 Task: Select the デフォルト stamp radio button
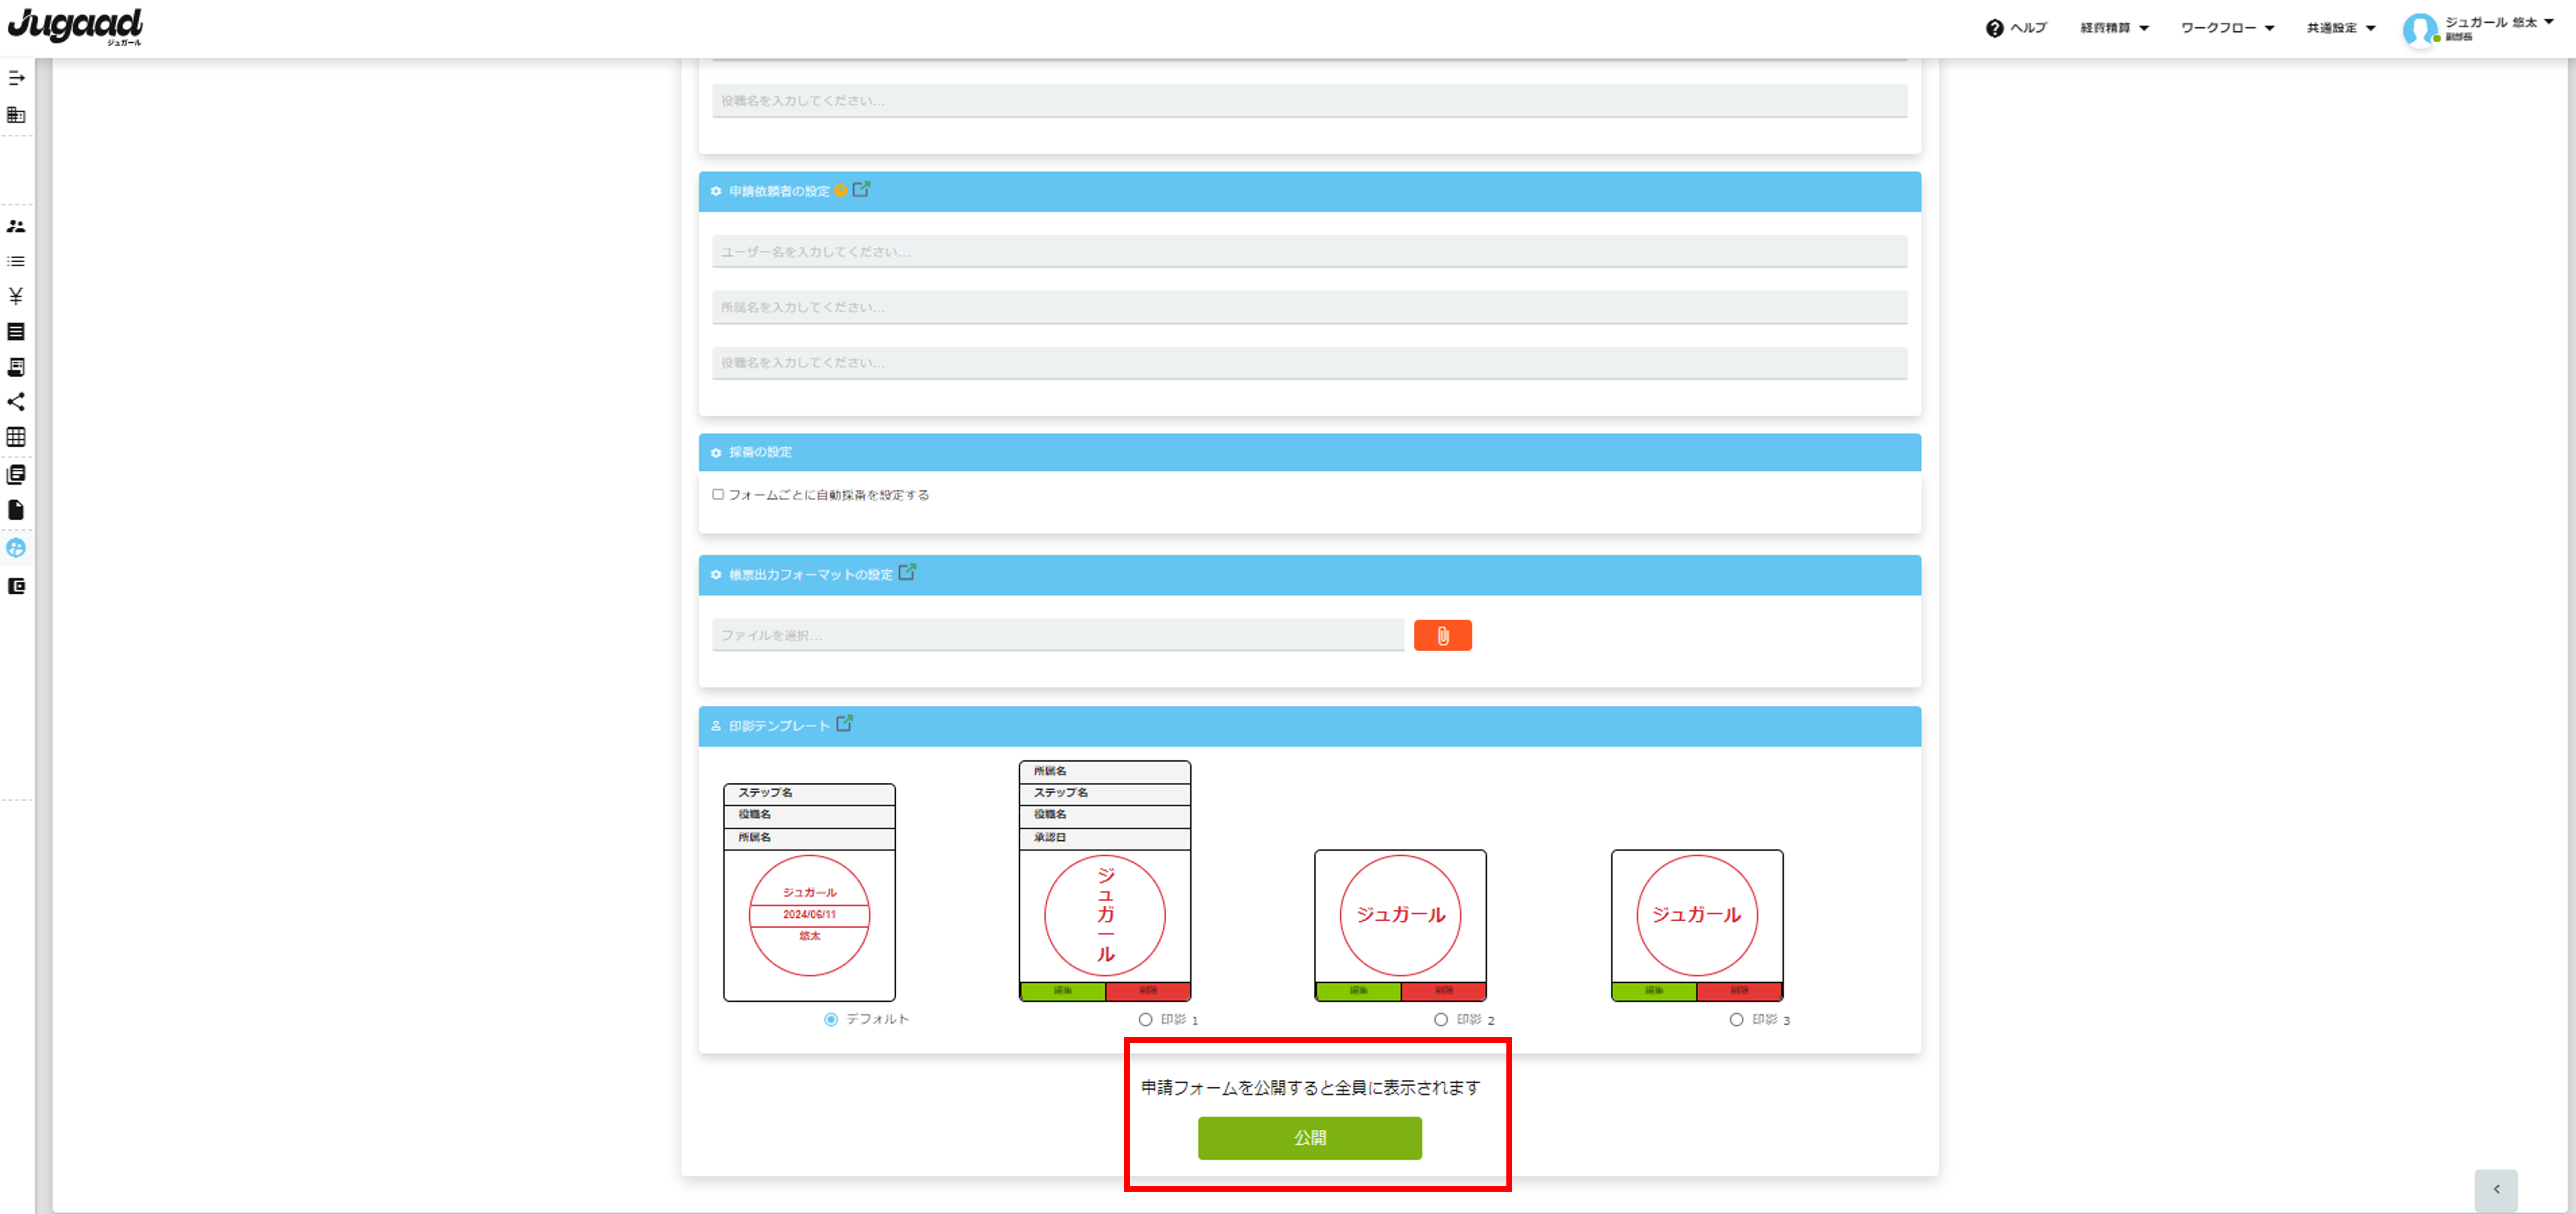point(831,1019)
